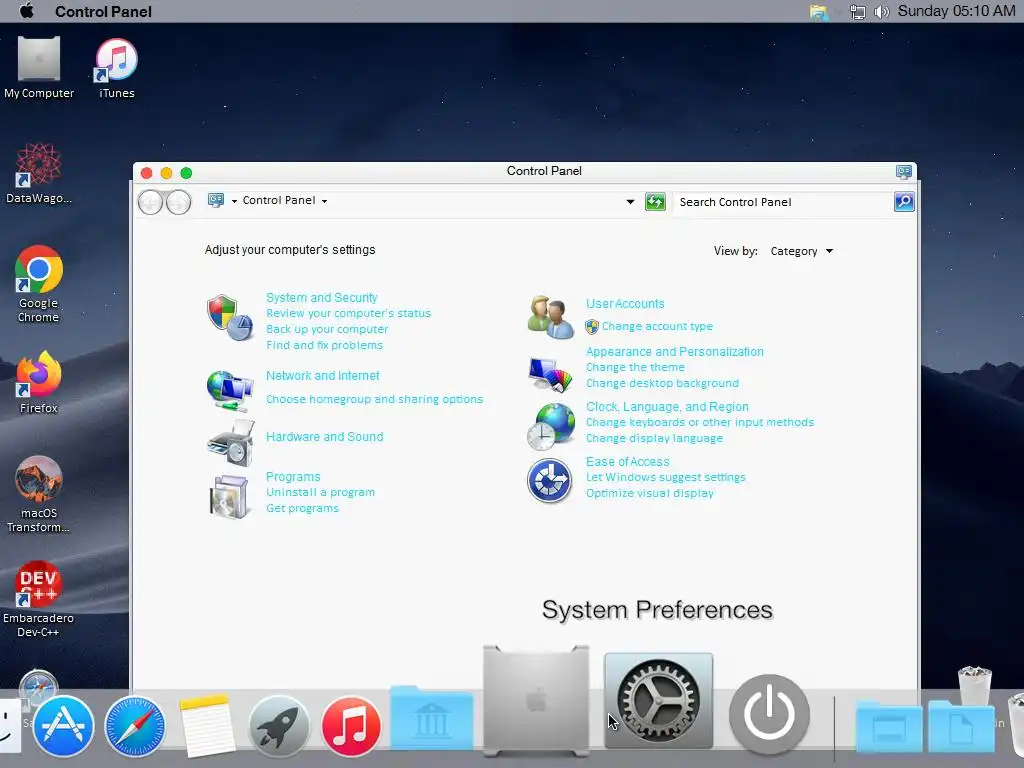Click Optimize visual display link
Screen dimensions: 1024x768
pos(649,493)
